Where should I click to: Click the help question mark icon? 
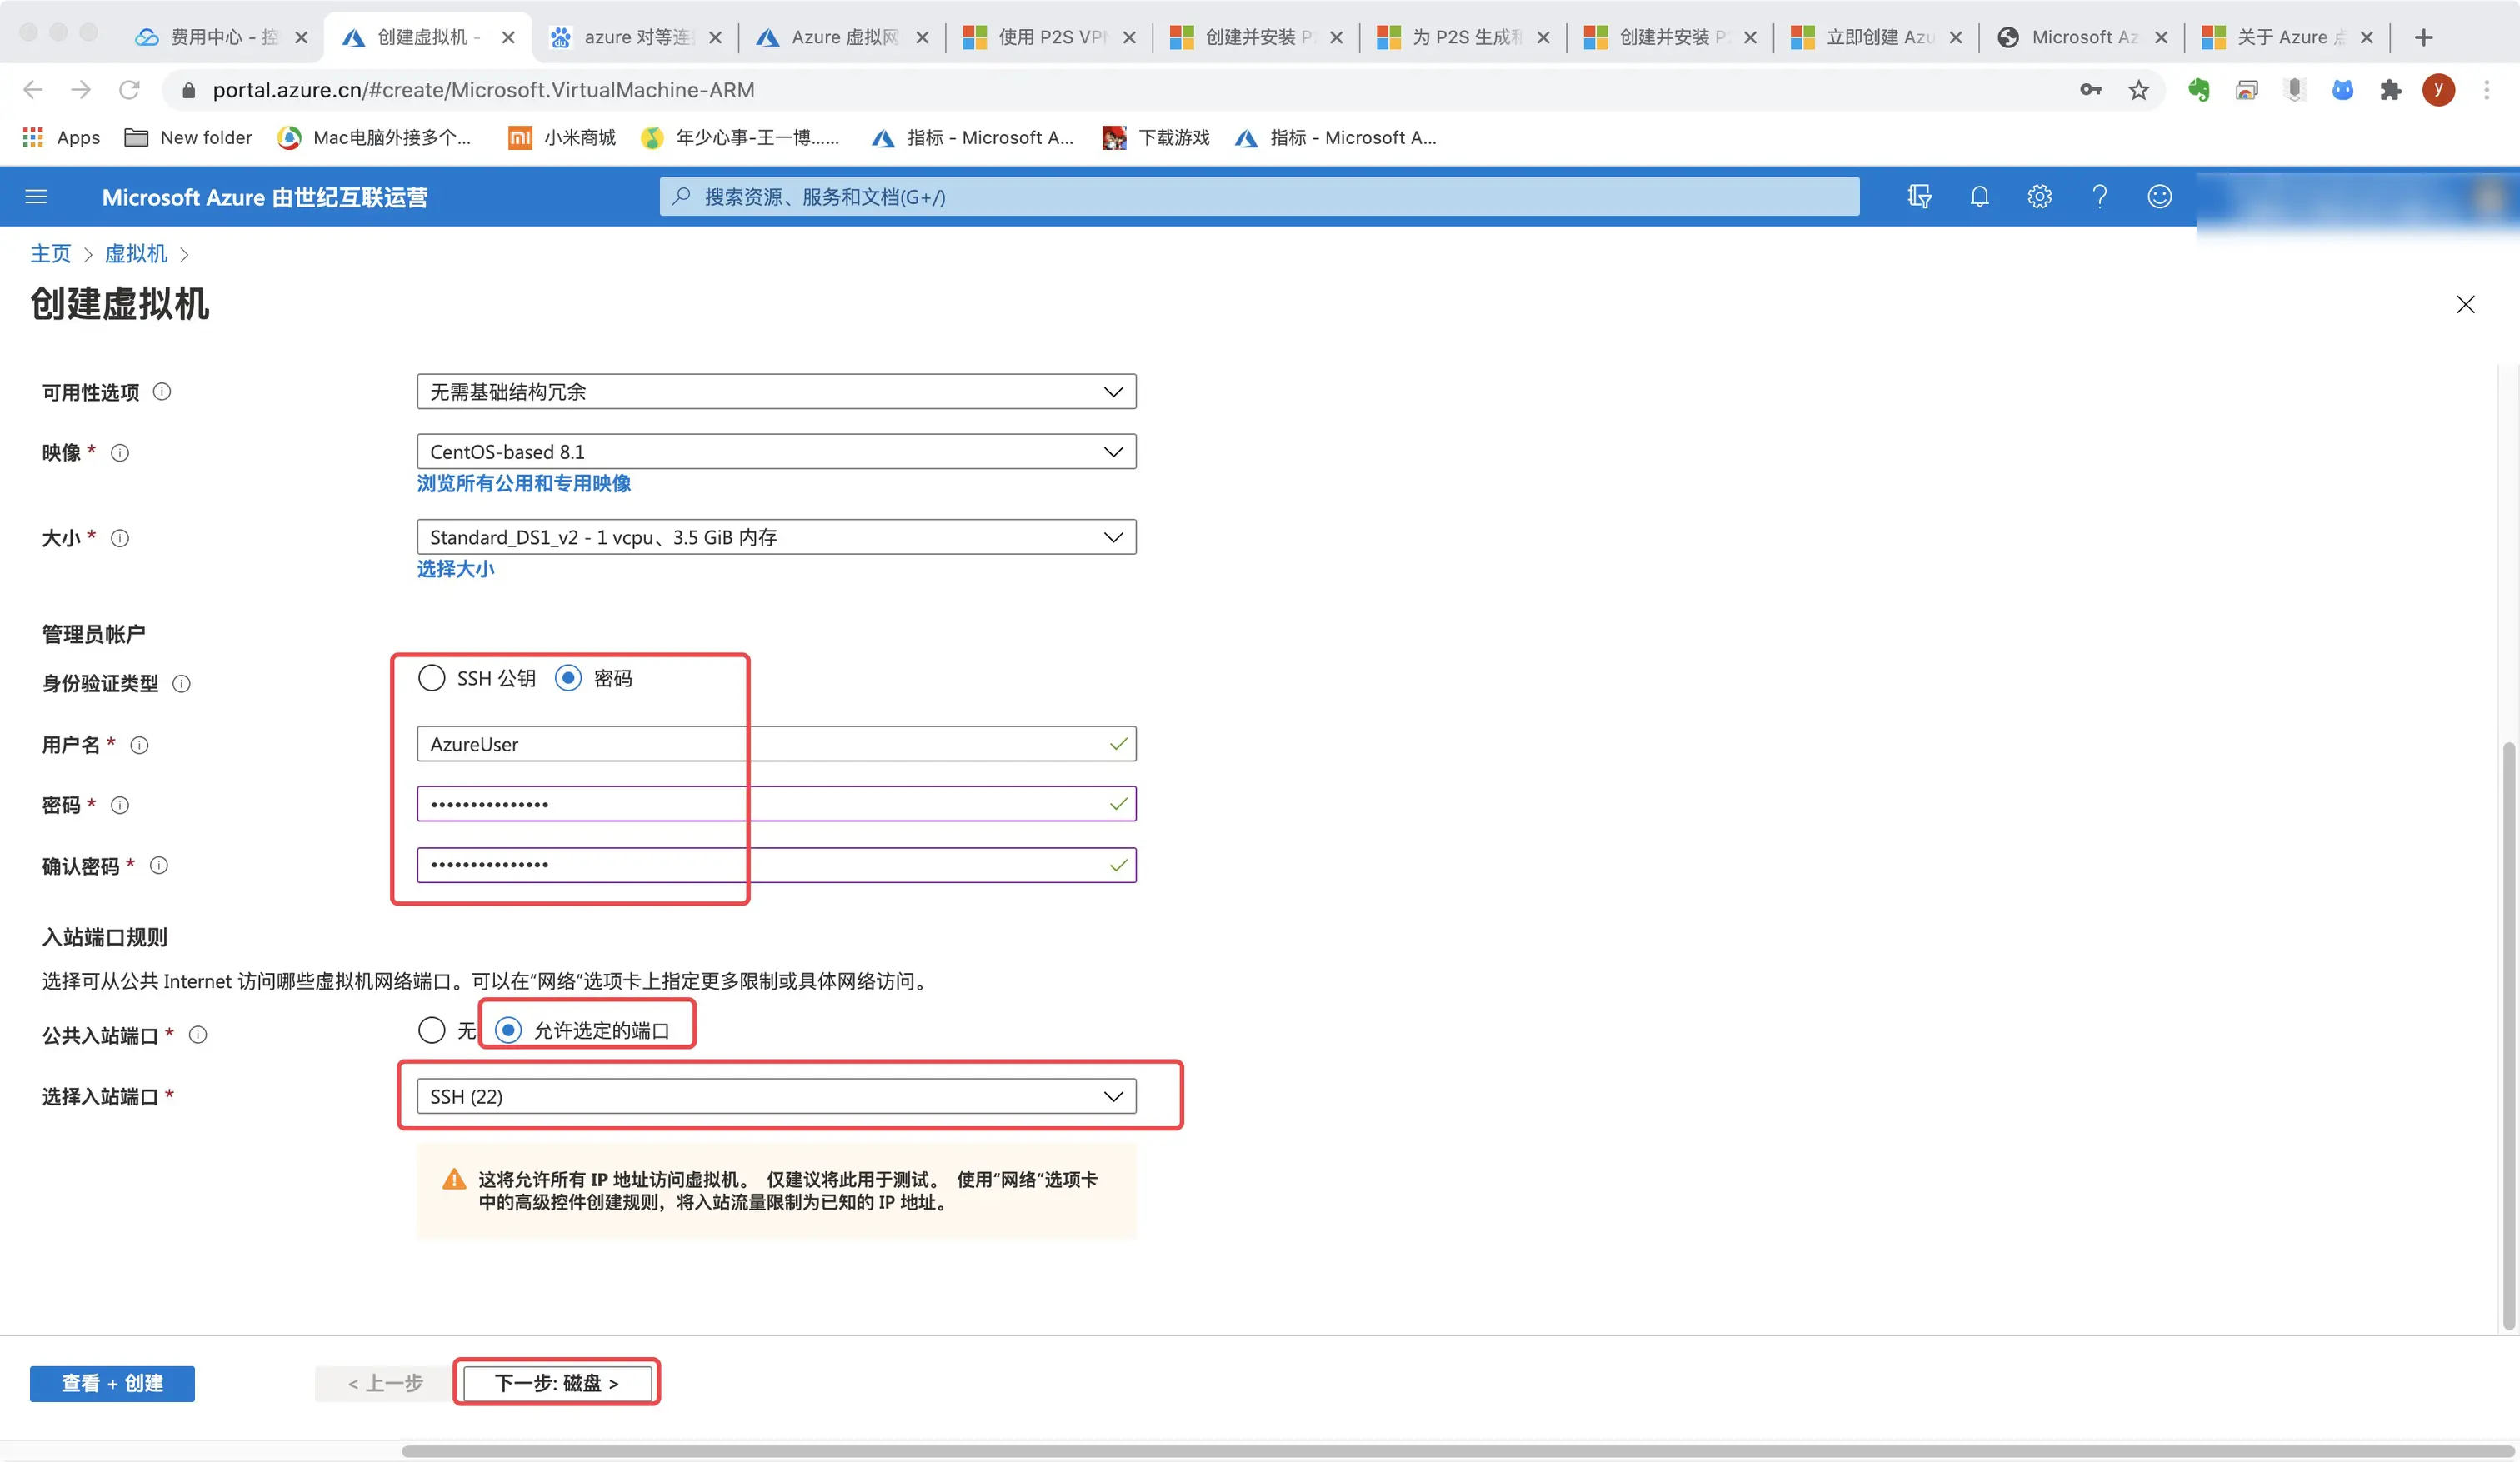point(2099,197)
